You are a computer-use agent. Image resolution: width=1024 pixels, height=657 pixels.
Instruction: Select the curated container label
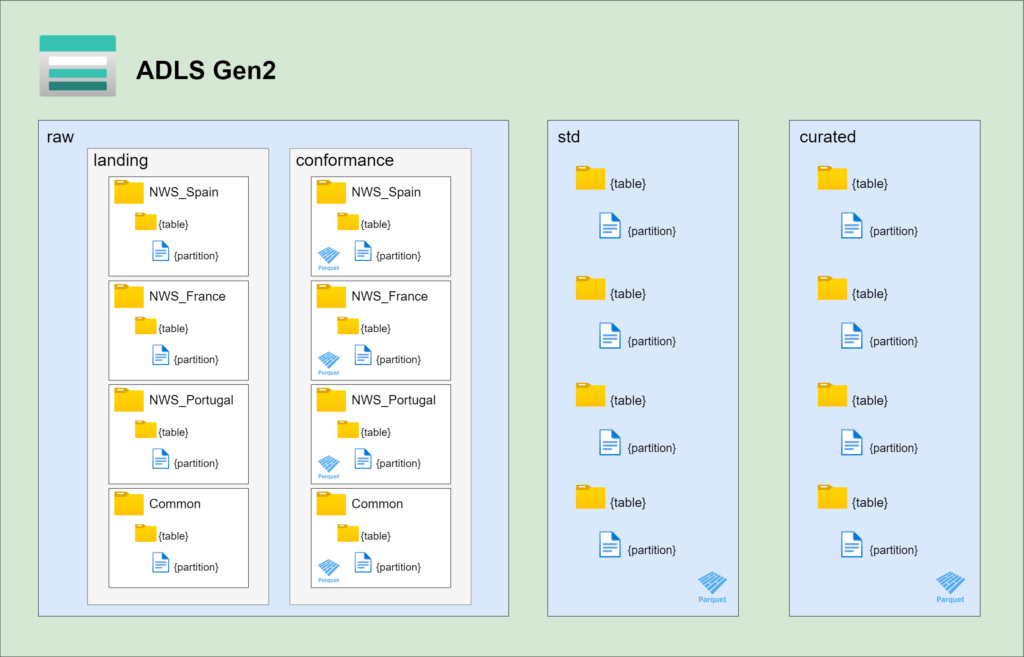[827, 136]
